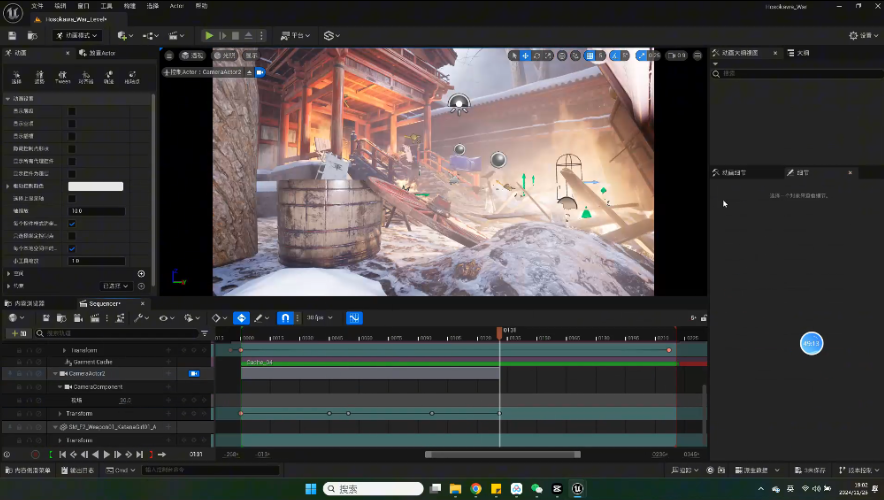Collapse the CameraActor2 track

click(55, 374)
